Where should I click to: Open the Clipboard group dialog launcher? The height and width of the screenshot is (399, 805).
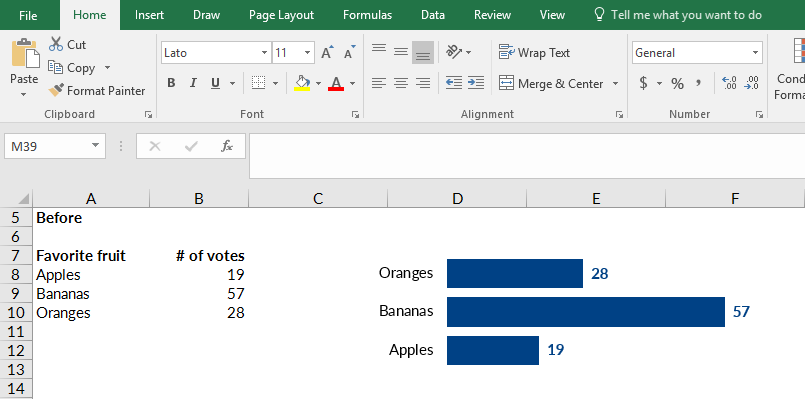point(148,115)
